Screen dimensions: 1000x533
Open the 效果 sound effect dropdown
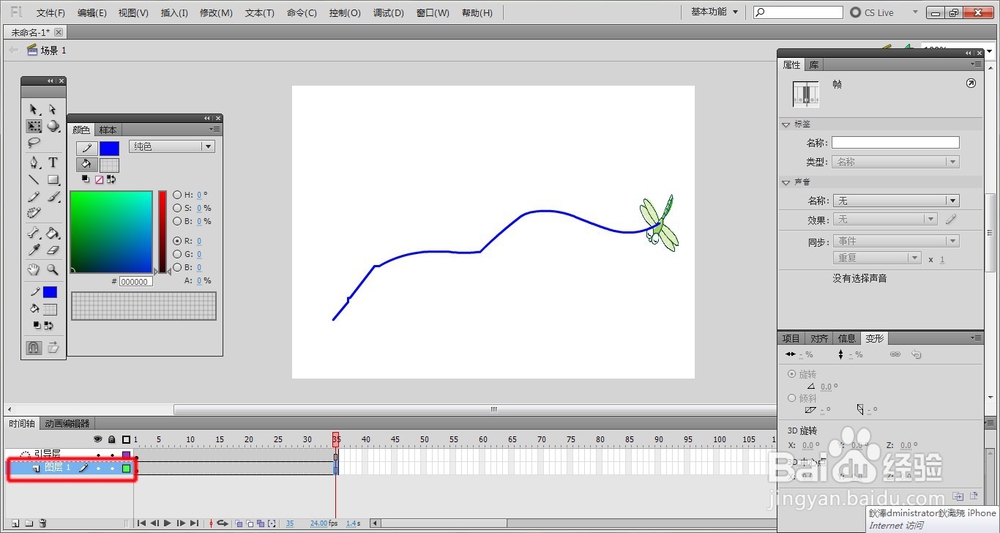885,219
